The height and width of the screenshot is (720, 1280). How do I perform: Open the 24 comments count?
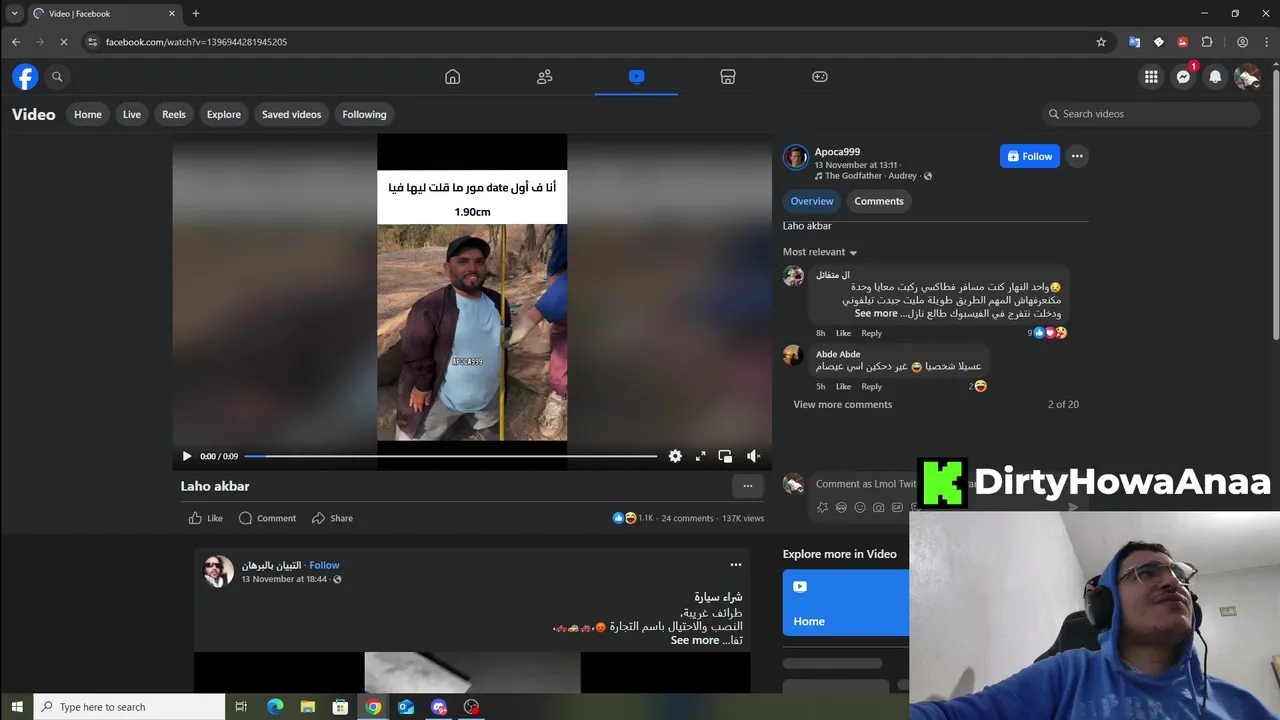687,518
